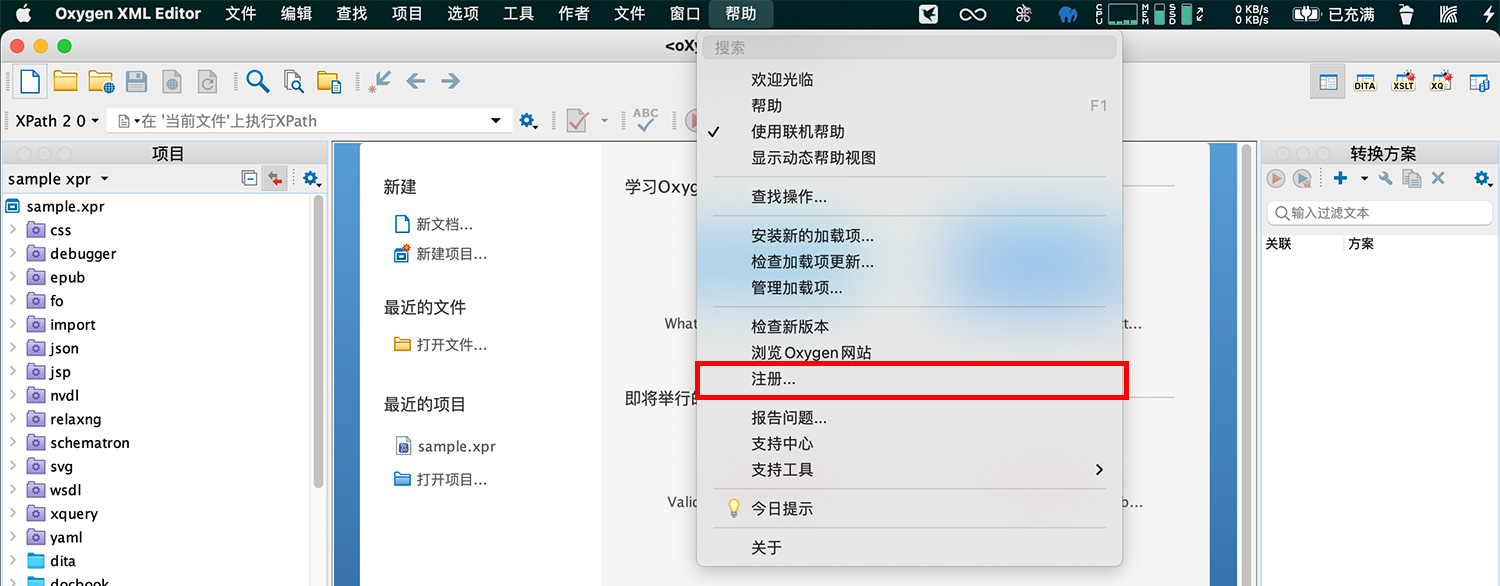
Task: Click the Save floppy disk icon
Action: 136,82
